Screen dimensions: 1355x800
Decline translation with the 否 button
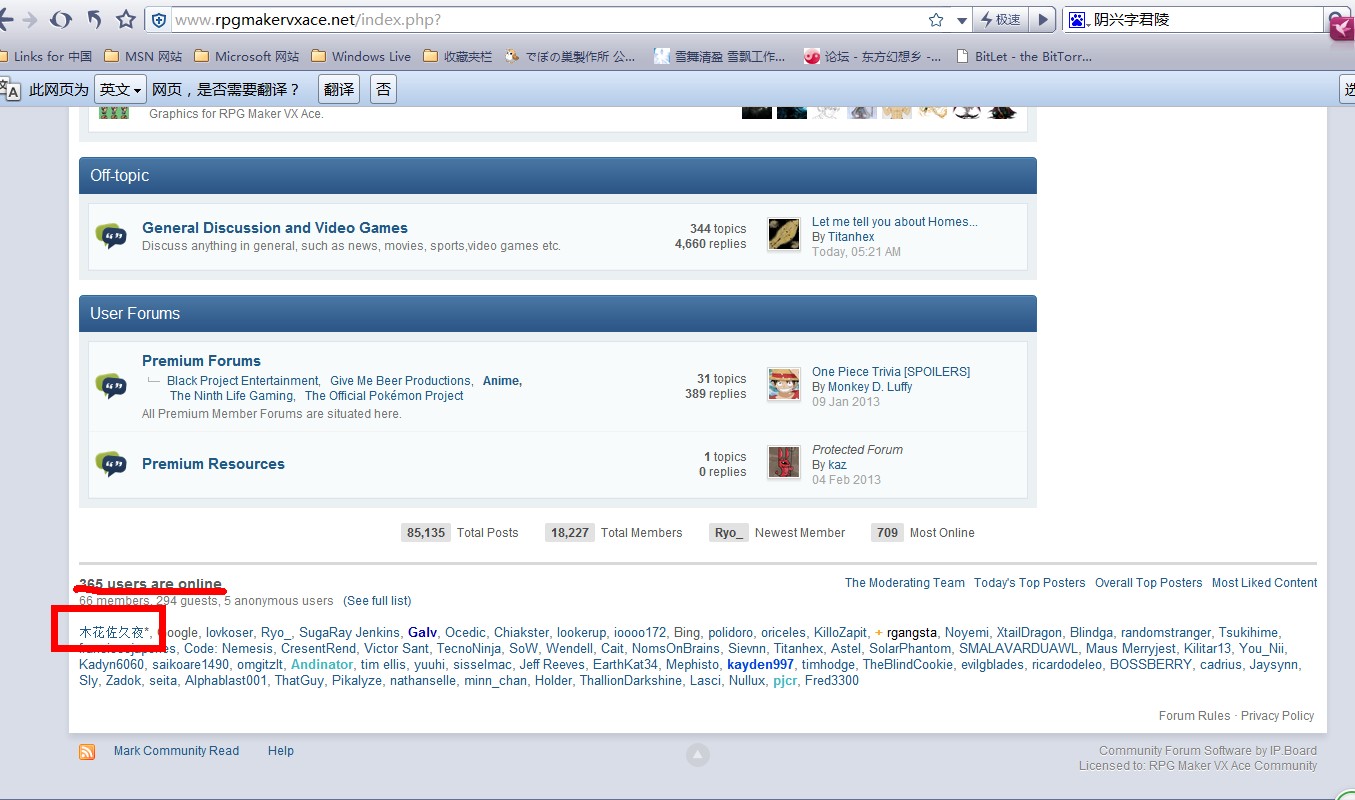pos(383,89)
